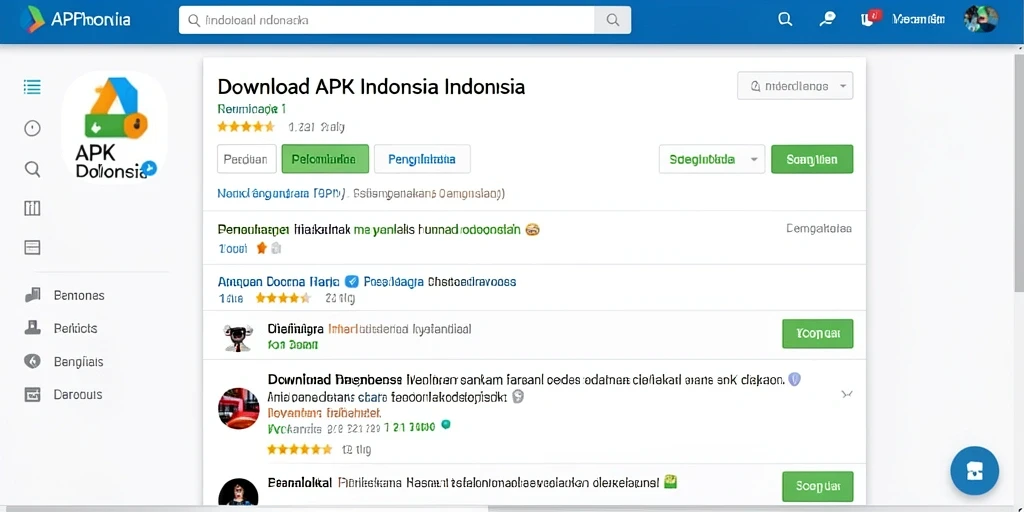This screenshot has width=1024, height=512.
Task: Select the Pengnlaiua tab
Action: pyautogui.click(x=422, y=159)
